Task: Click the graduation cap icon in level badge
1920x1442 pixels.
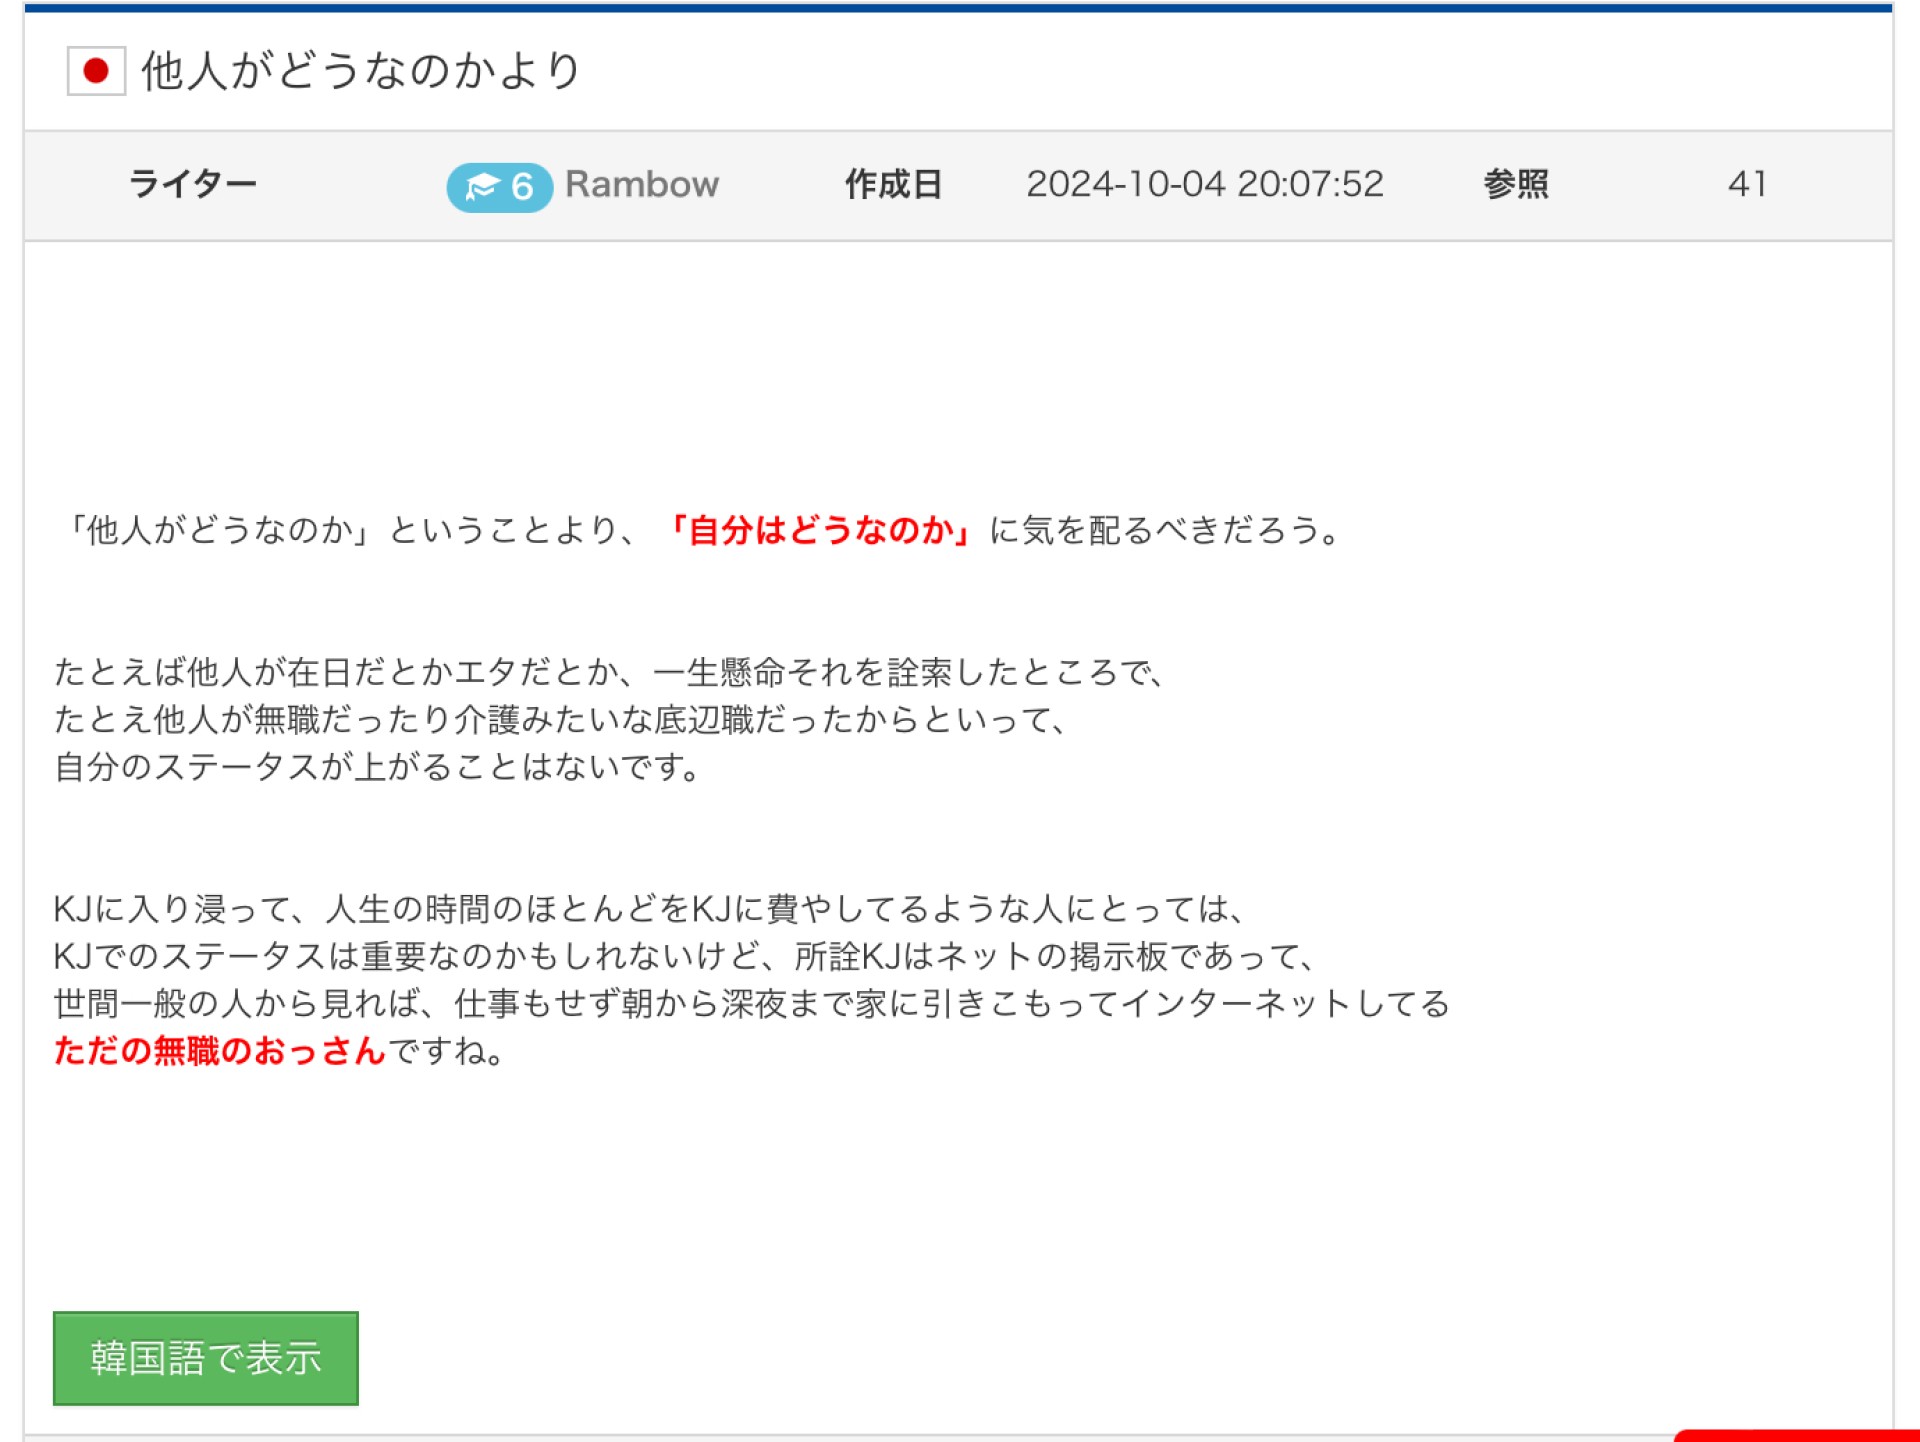Action: click(x=482, y=187)
